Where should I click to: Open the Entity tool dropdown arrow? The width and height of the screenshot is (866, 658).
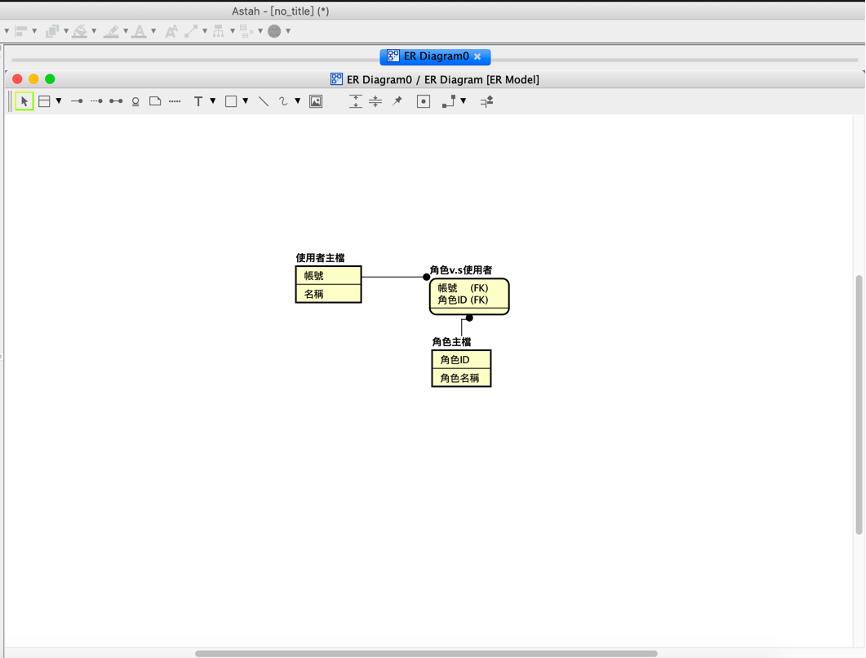click(x=59, y=101)
